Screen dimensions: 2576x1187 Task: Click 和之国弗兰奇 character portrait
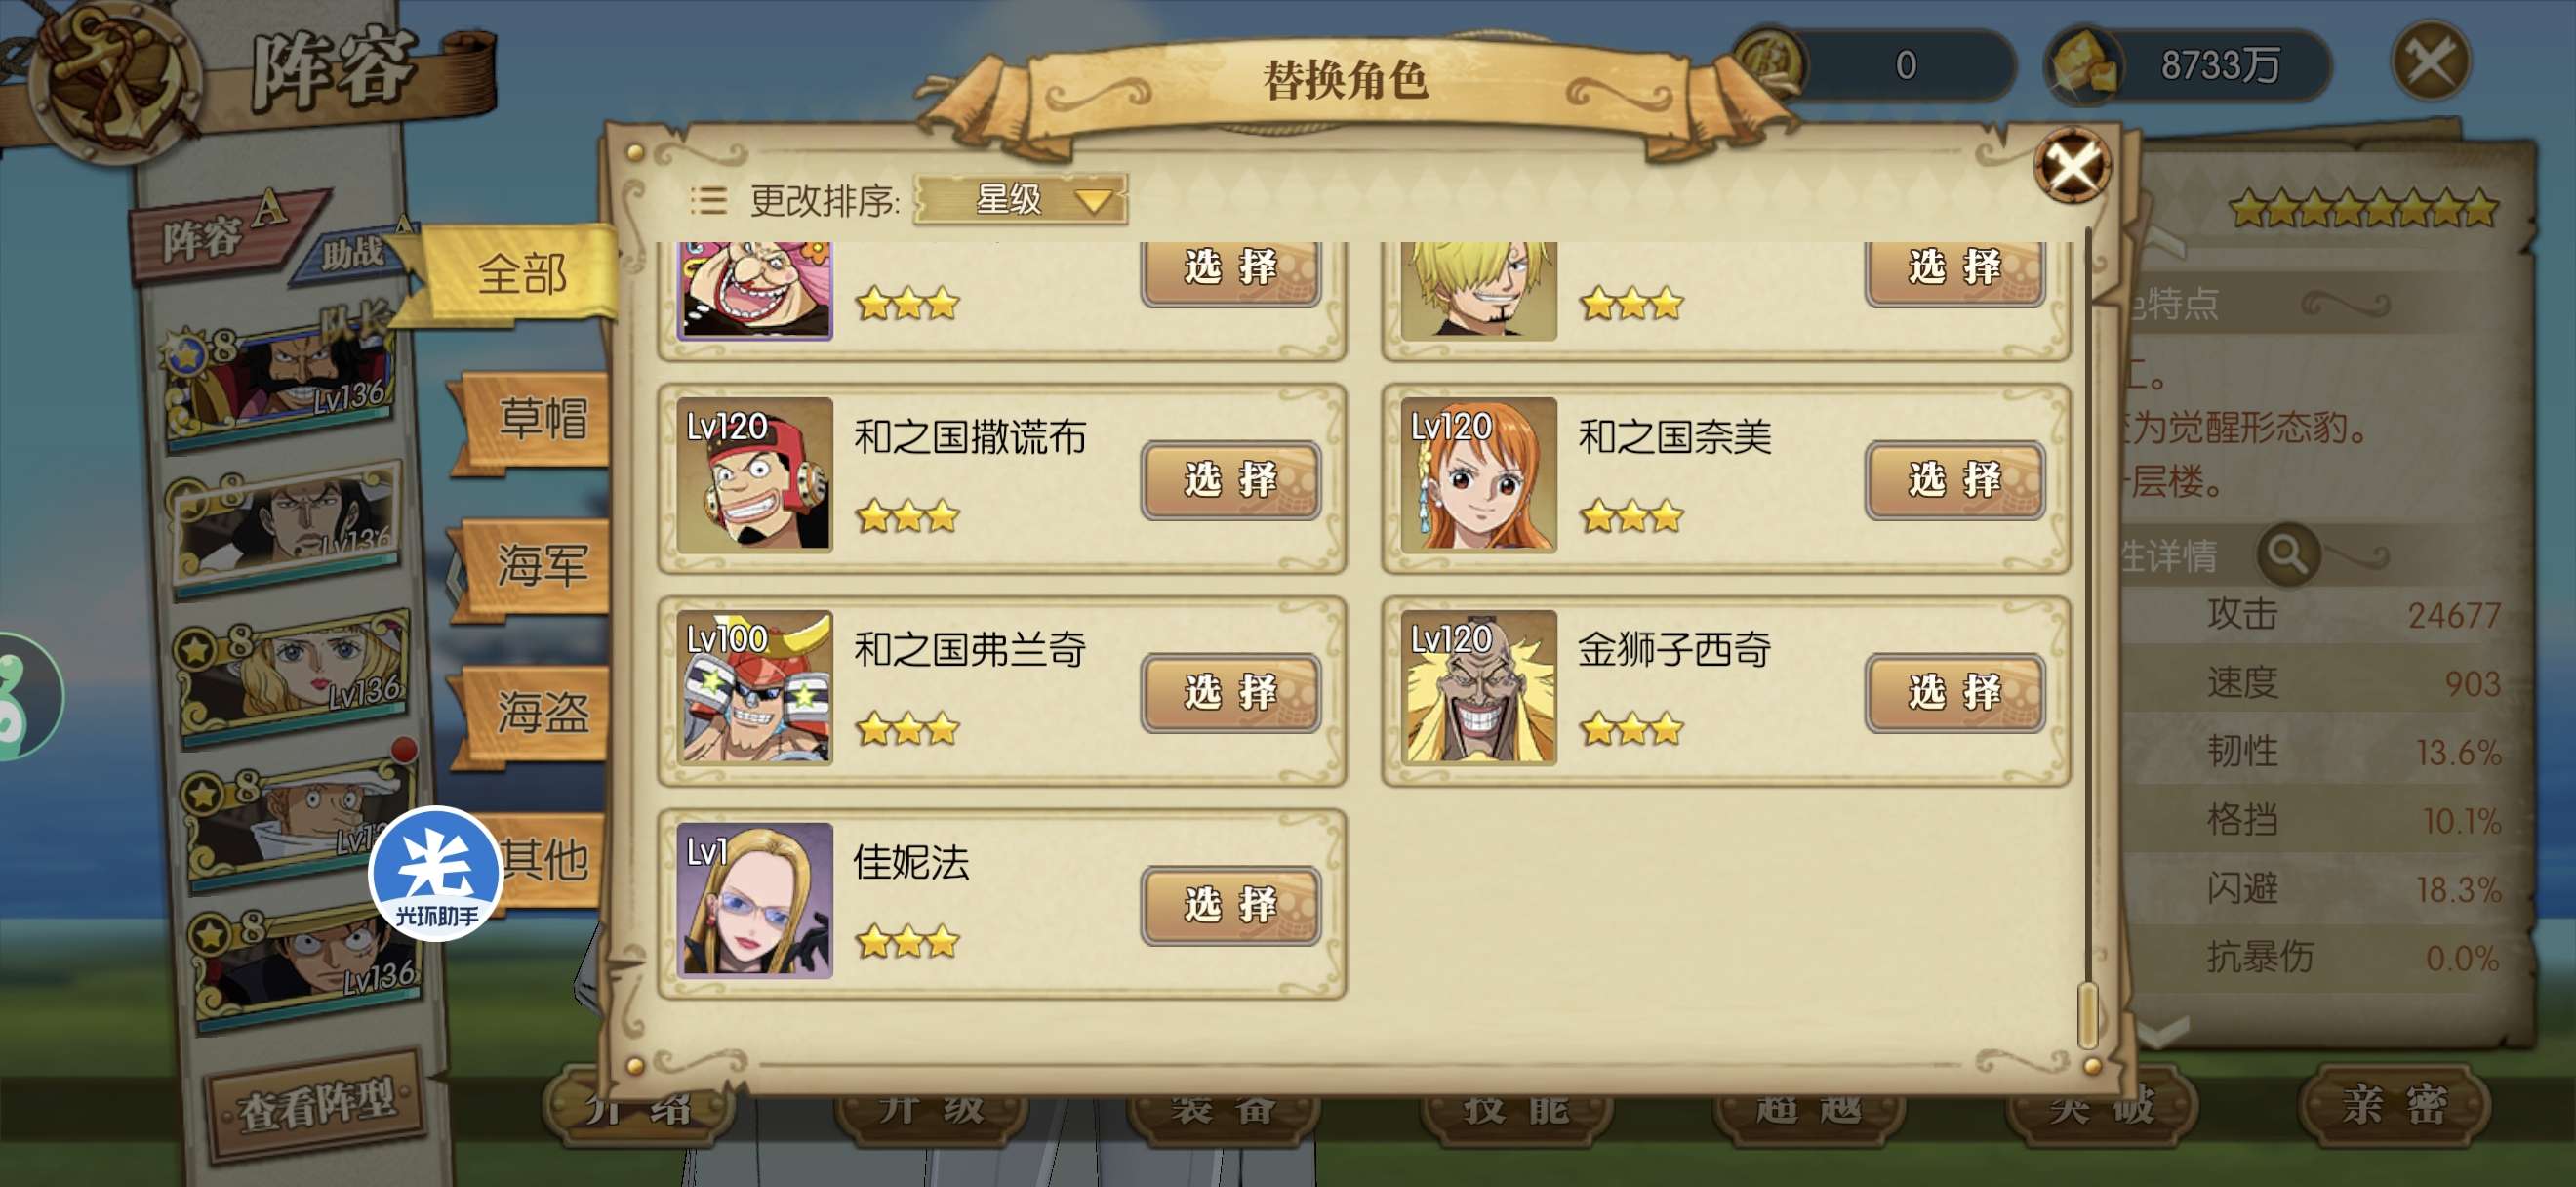point(755,688)
